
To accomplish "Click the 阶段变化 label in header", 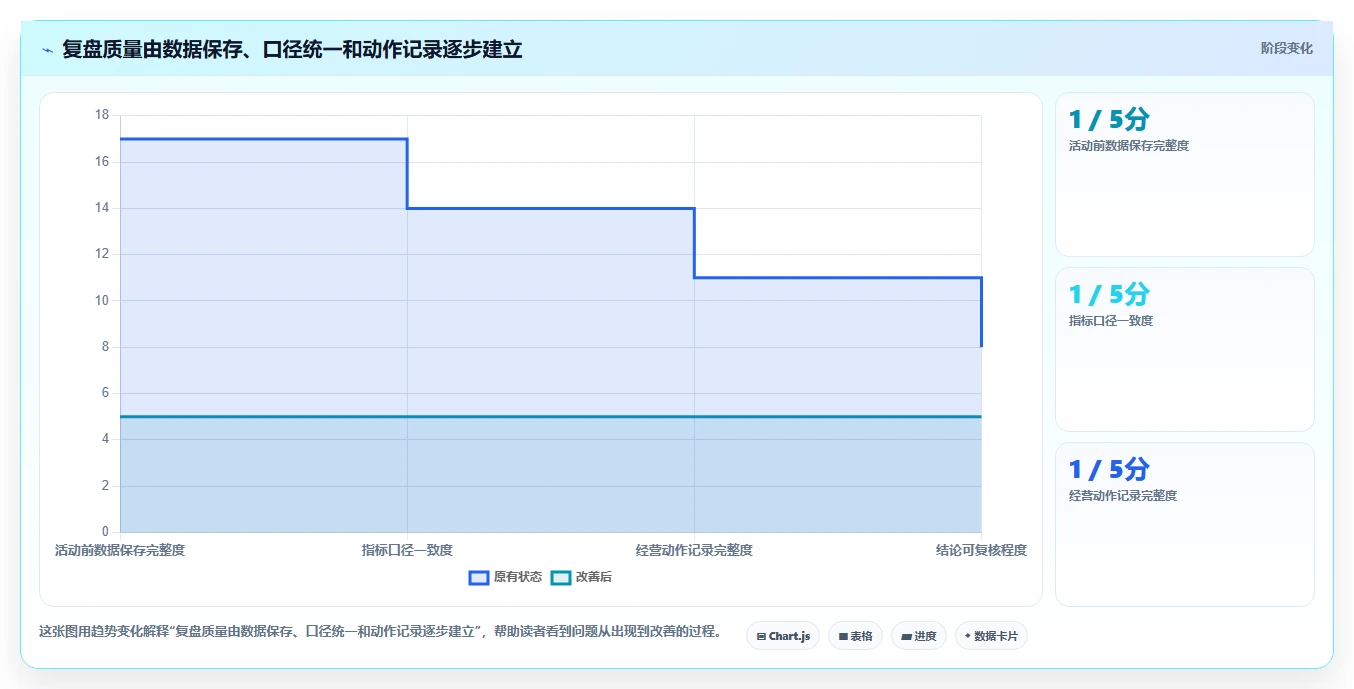I will click(x=1286, y=48).
